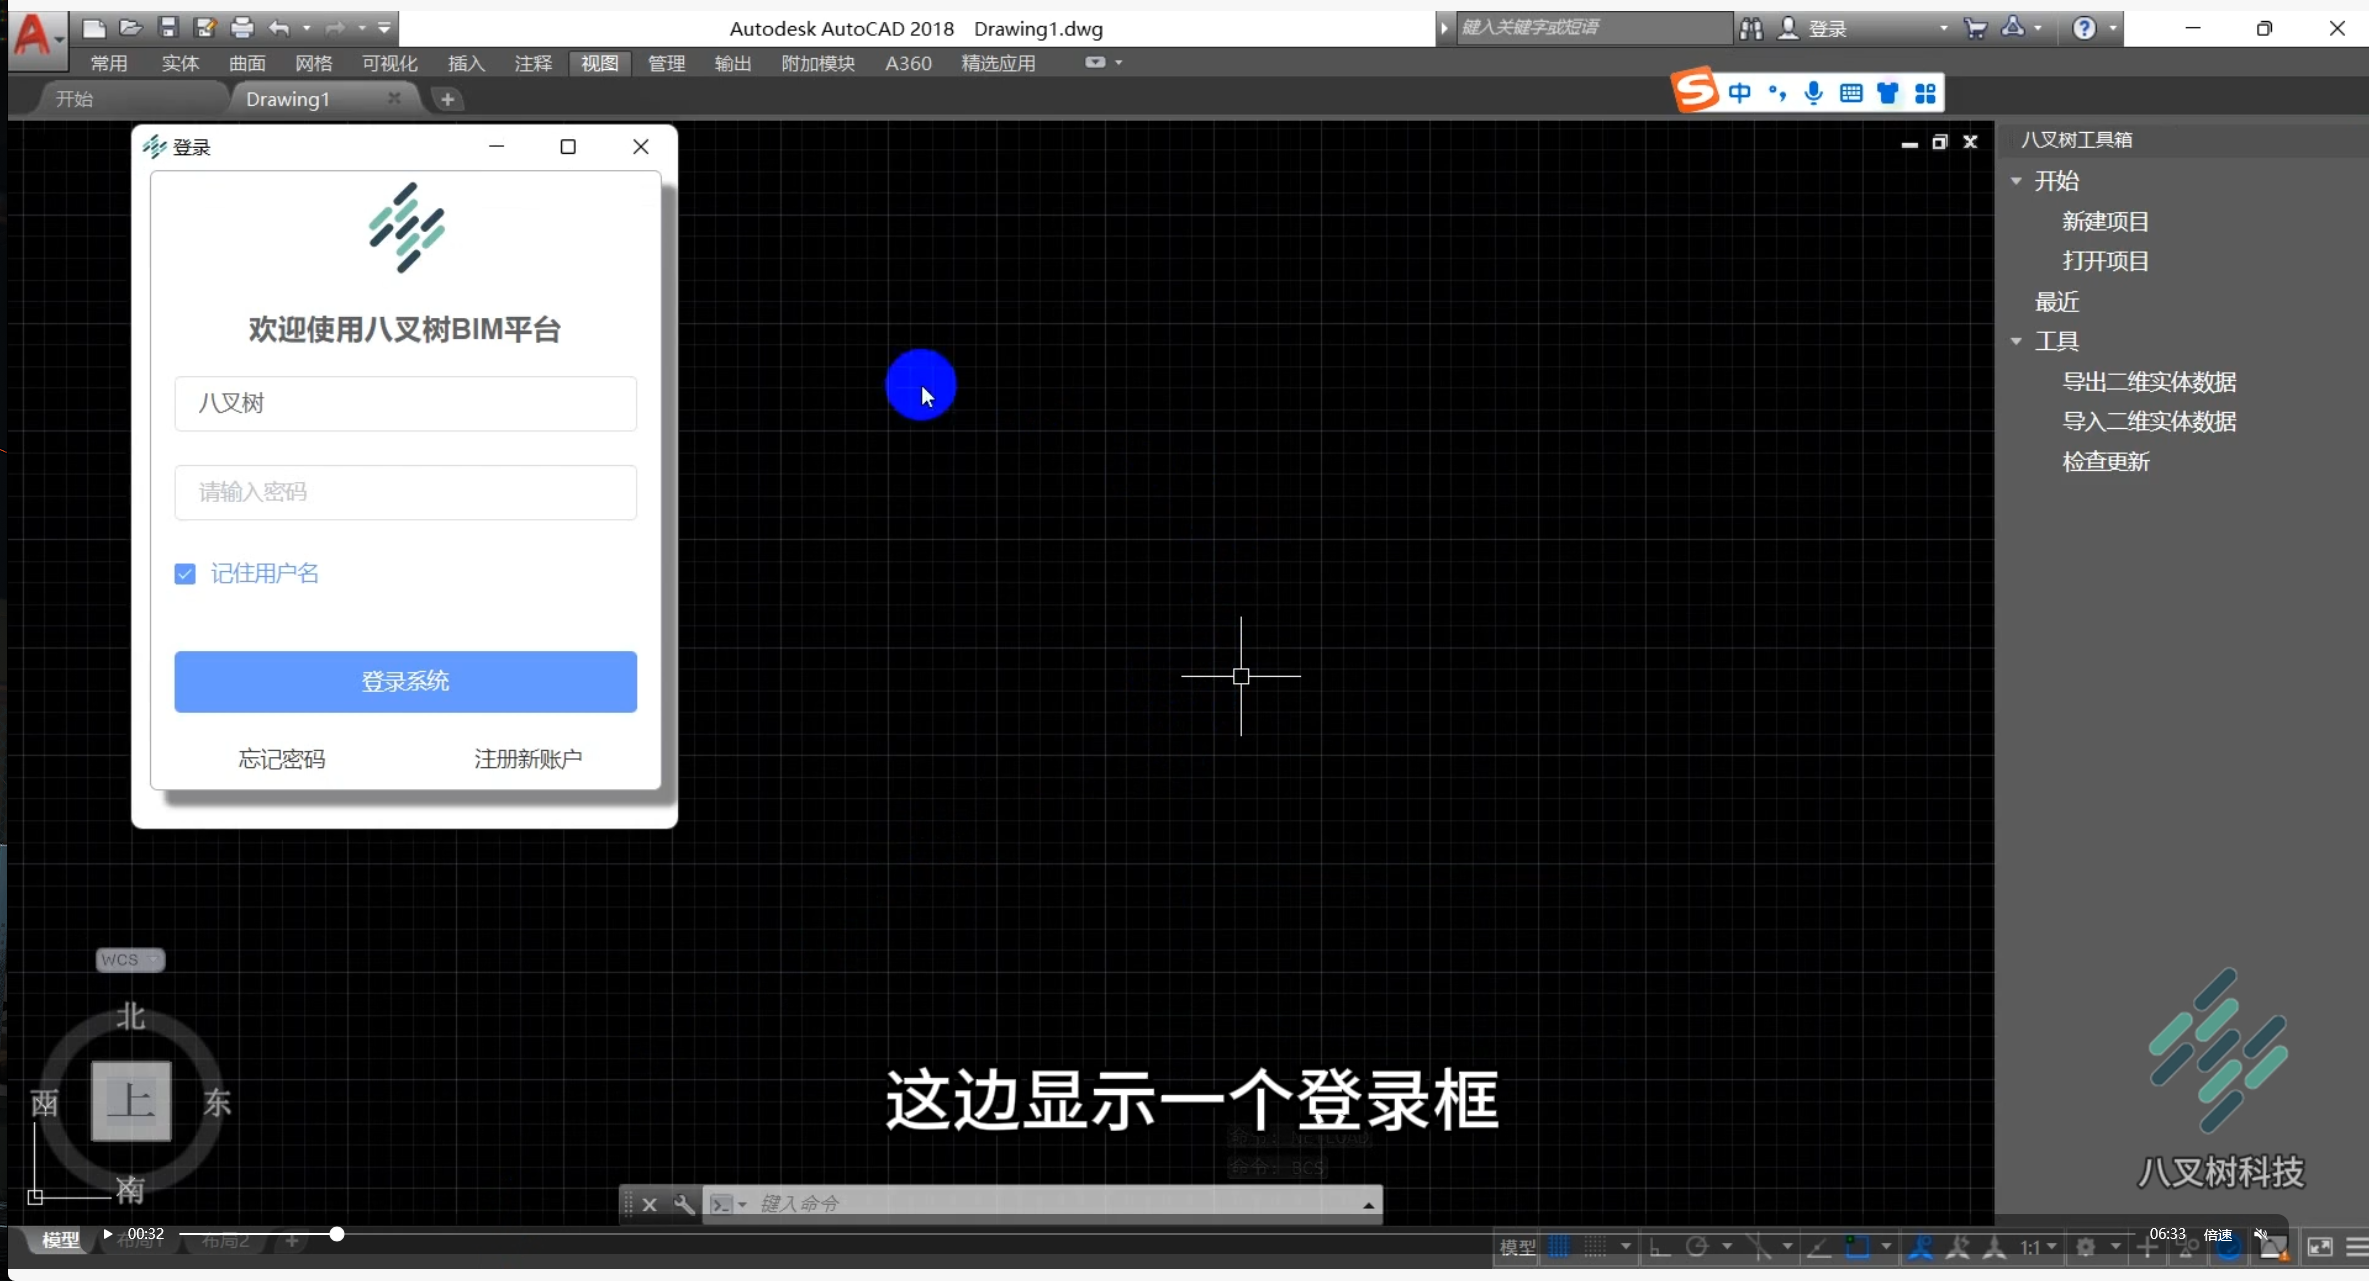Switch to the 常用 ribbon tab
2369x1281 pixels.
[x=109, y=63]
